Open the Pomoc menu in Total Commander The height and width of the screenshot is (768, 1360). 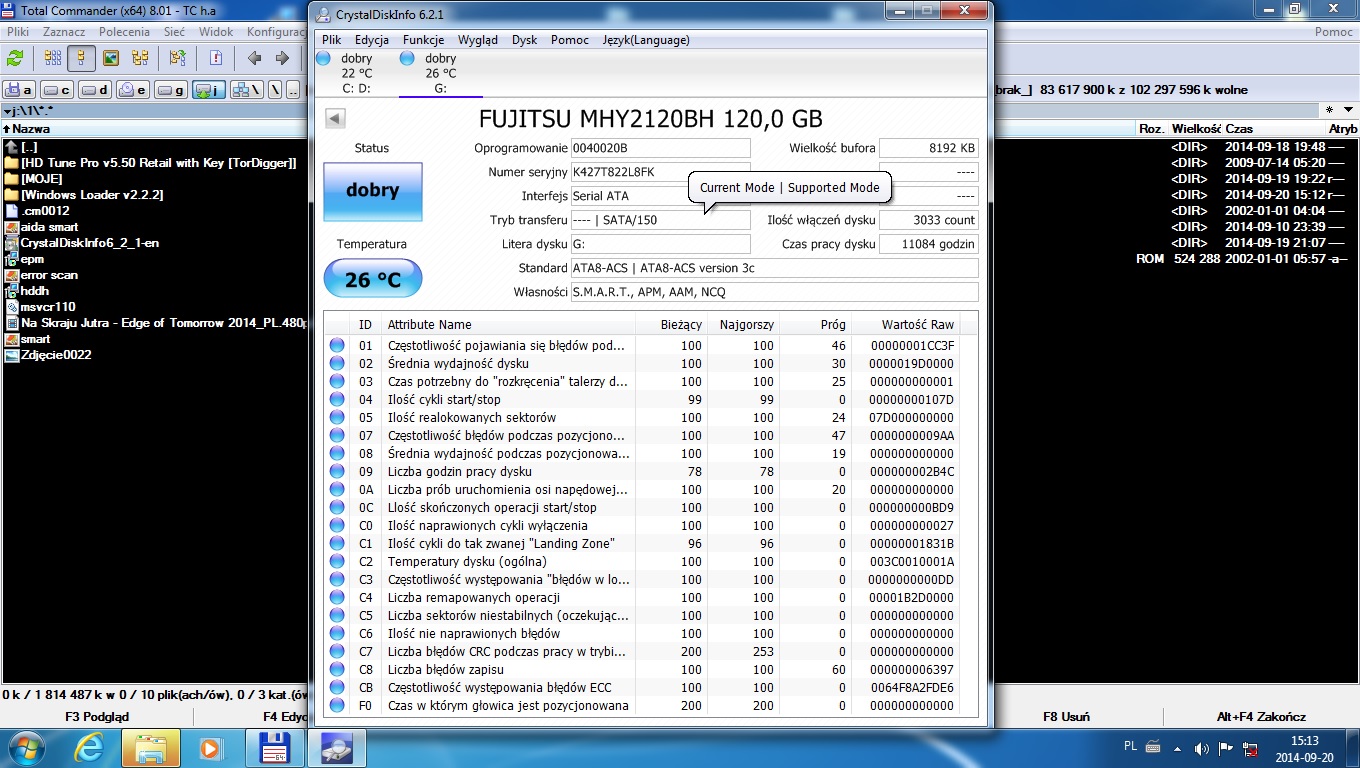pos(1334,32)
